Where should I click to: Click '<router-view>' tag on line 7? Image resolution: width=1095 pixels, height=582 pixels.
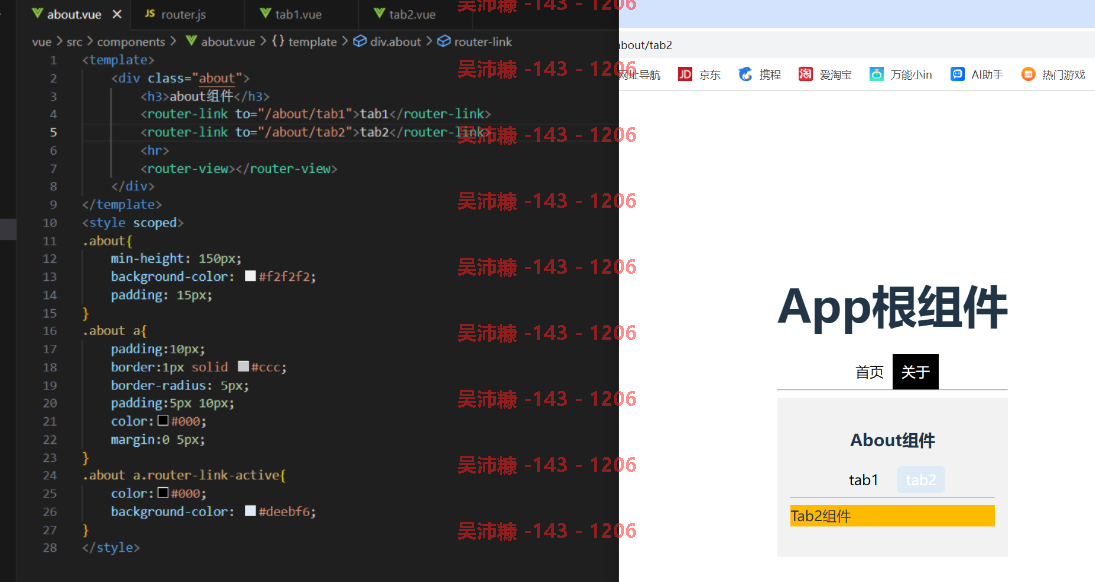(189, 168)
